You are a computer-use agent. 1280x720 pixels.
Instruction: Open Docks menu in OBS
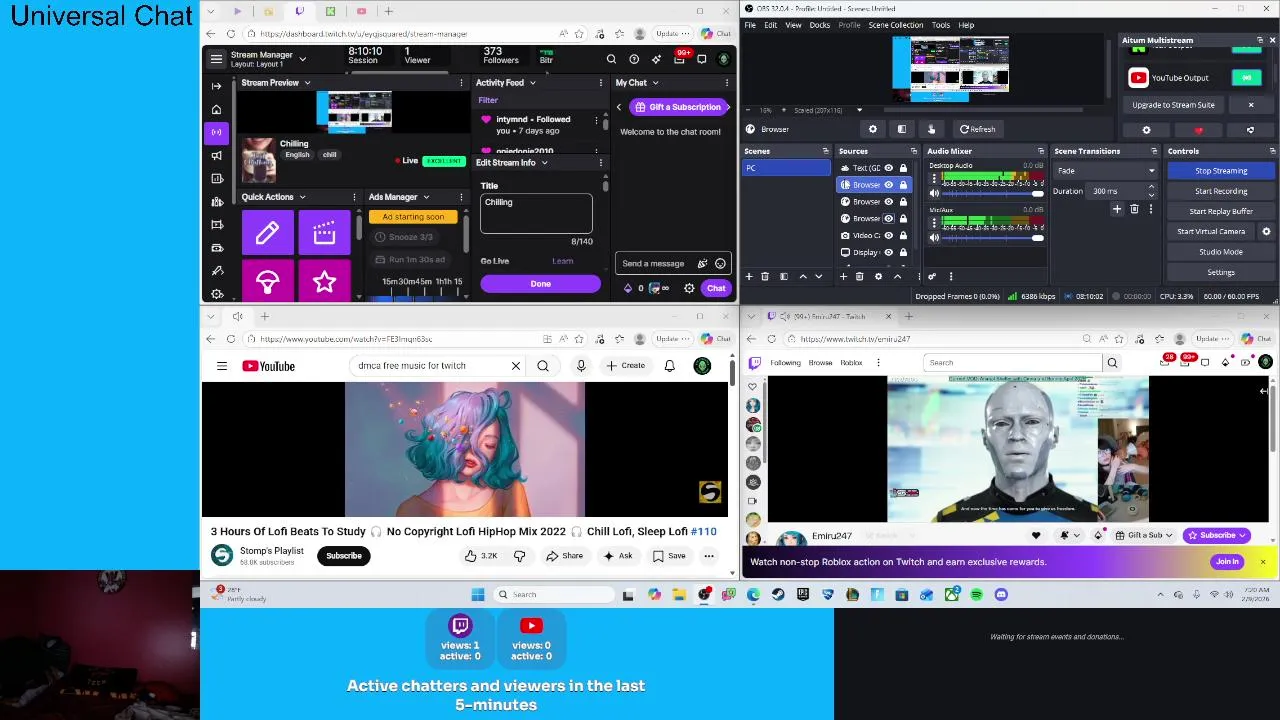click(820, 25)
